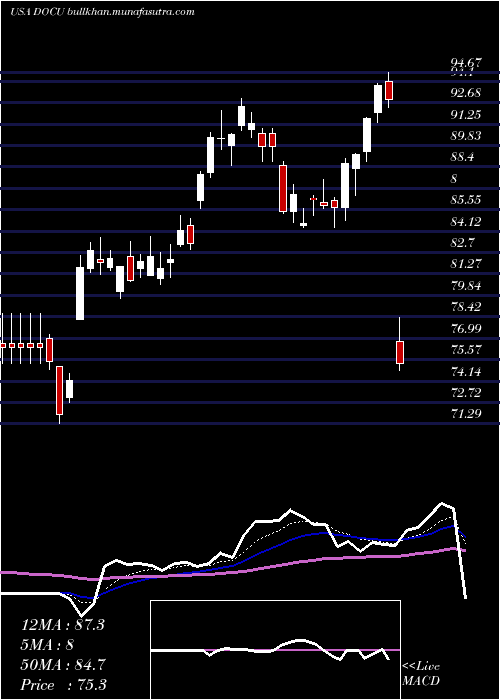This screenshot has width=500, height=700.
Task: Click the isolated gap-down red candle near 75.57
Action: tap(400, 352)
